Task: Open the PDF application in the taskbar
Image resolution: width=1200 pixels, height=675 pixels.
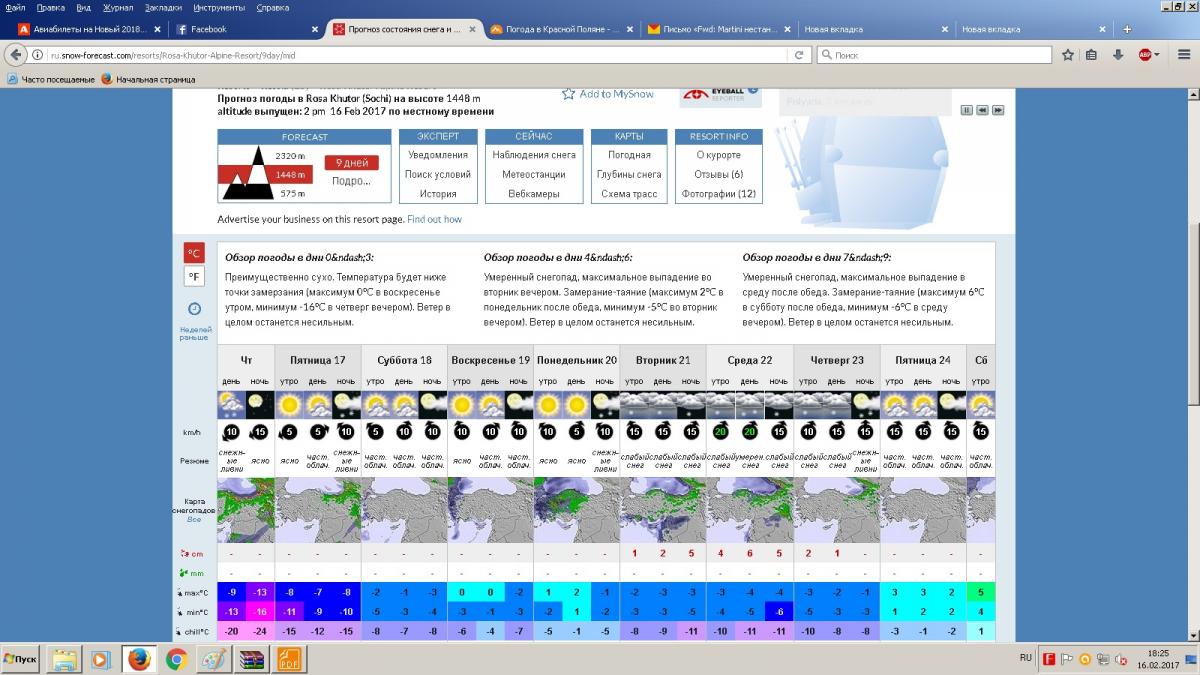Action: 288,659
